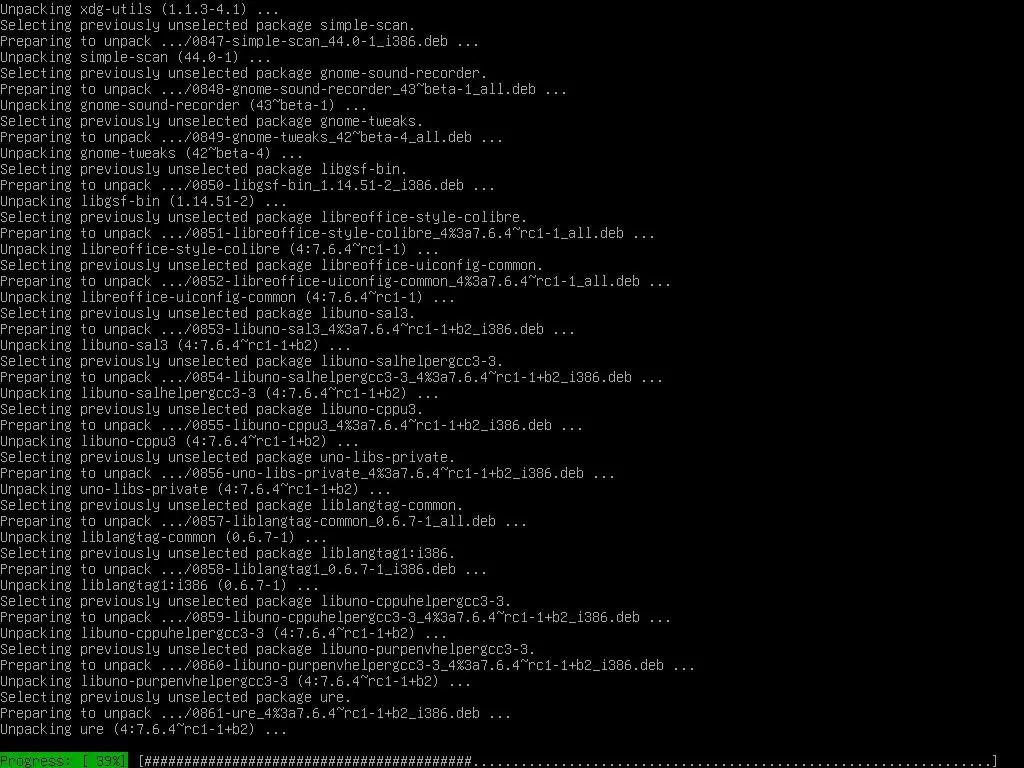Click the green Progress 39% label
The width and height of the screenshot is (1024, 768).
point(64,761)
